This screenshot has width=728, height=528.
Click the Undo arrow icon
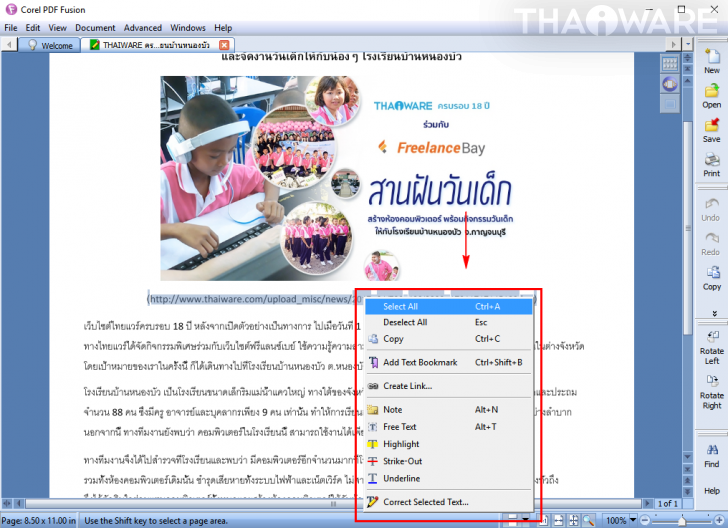[x=712, y=203]
